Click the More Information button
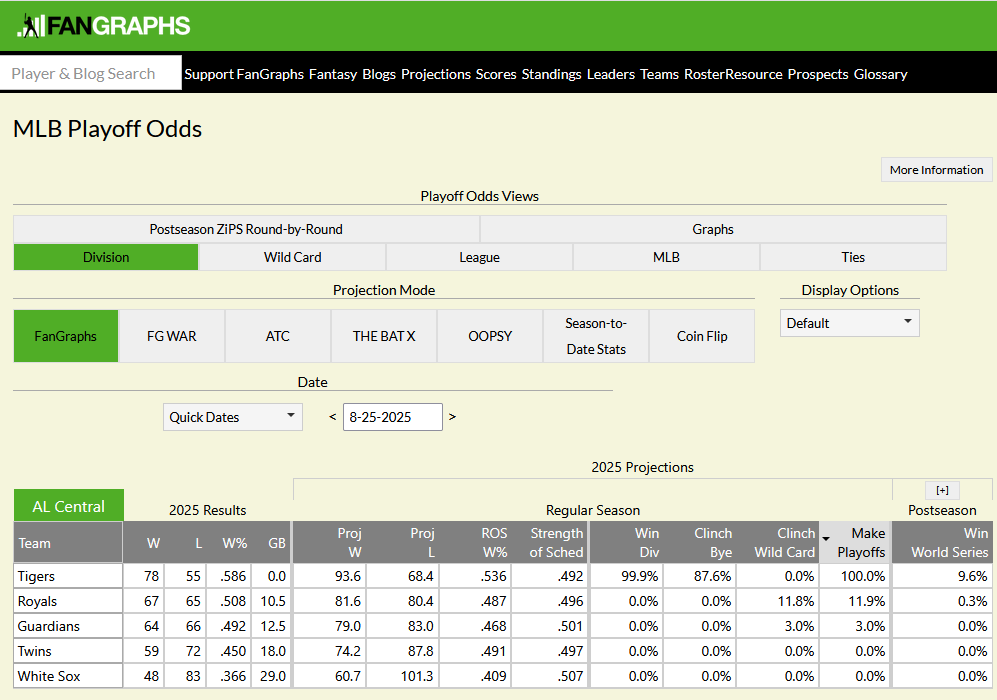997x700 pixels. (936, 170)
